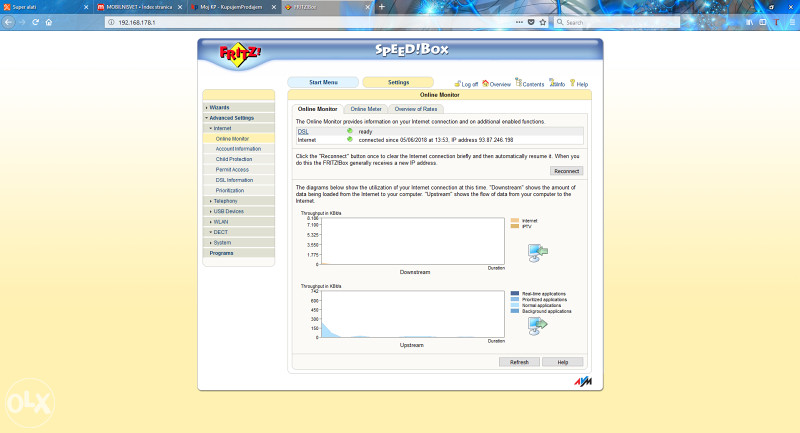800x433 pixels.
Task: Select Online Monitor in sidebar
Action: coord(239,139)
